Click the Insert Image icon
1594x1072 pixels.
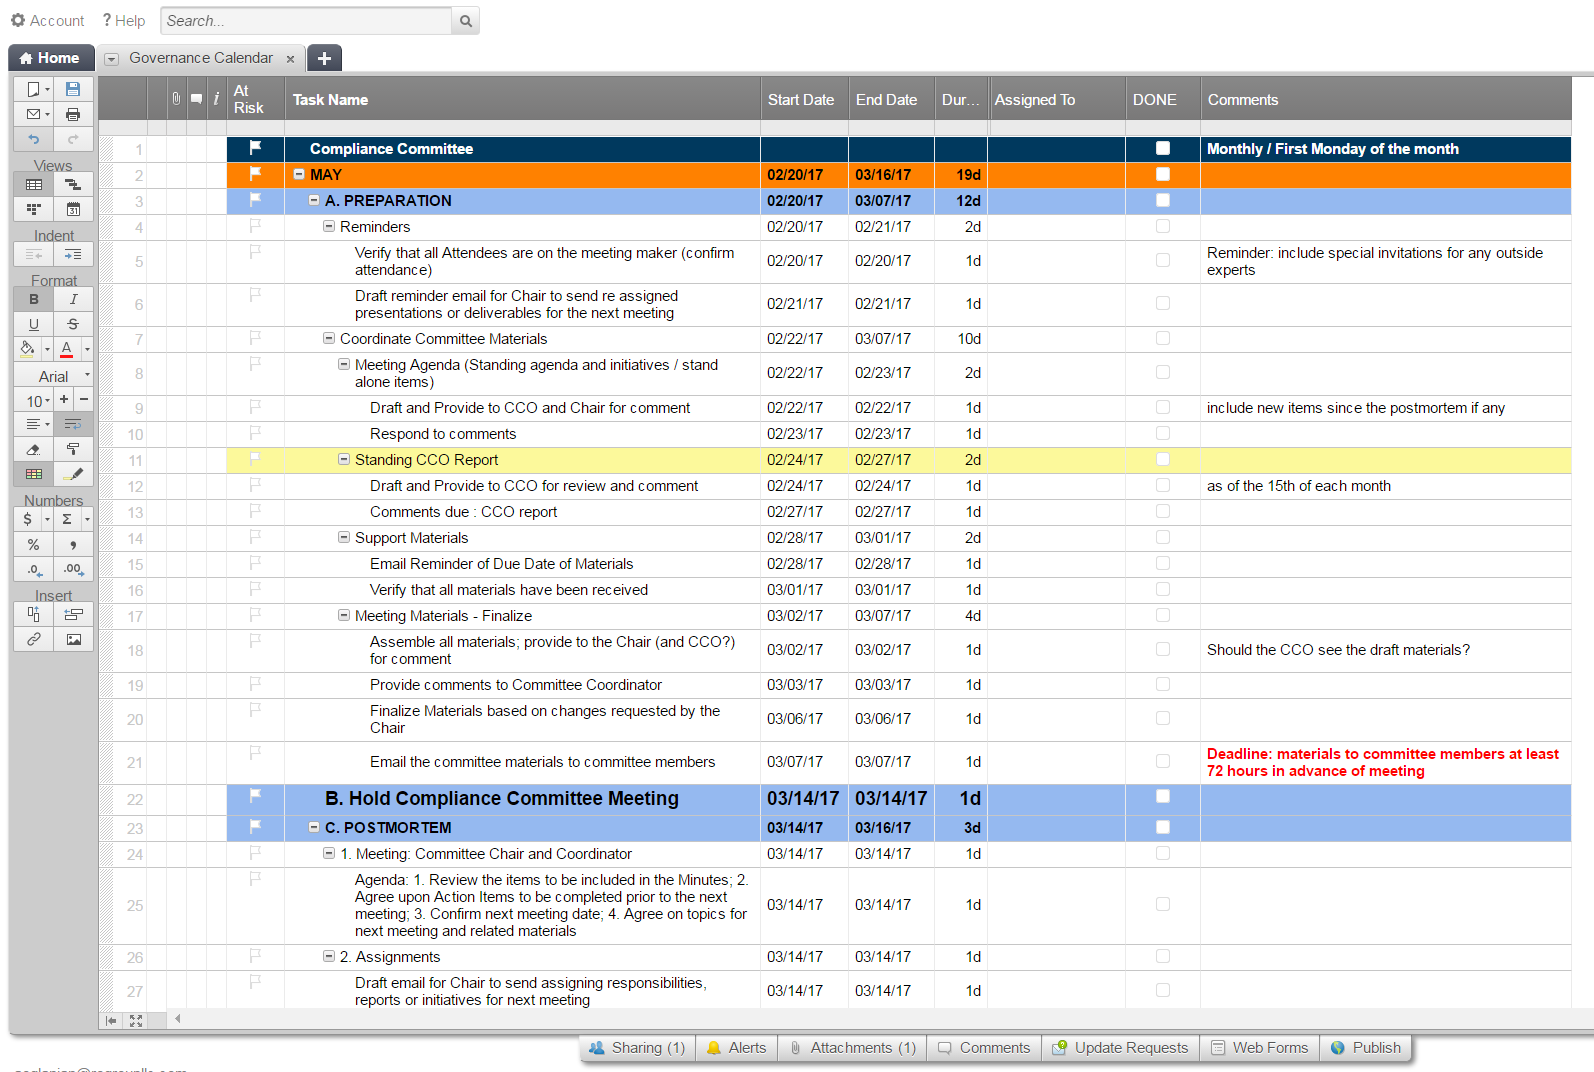(x=73, y=639)
